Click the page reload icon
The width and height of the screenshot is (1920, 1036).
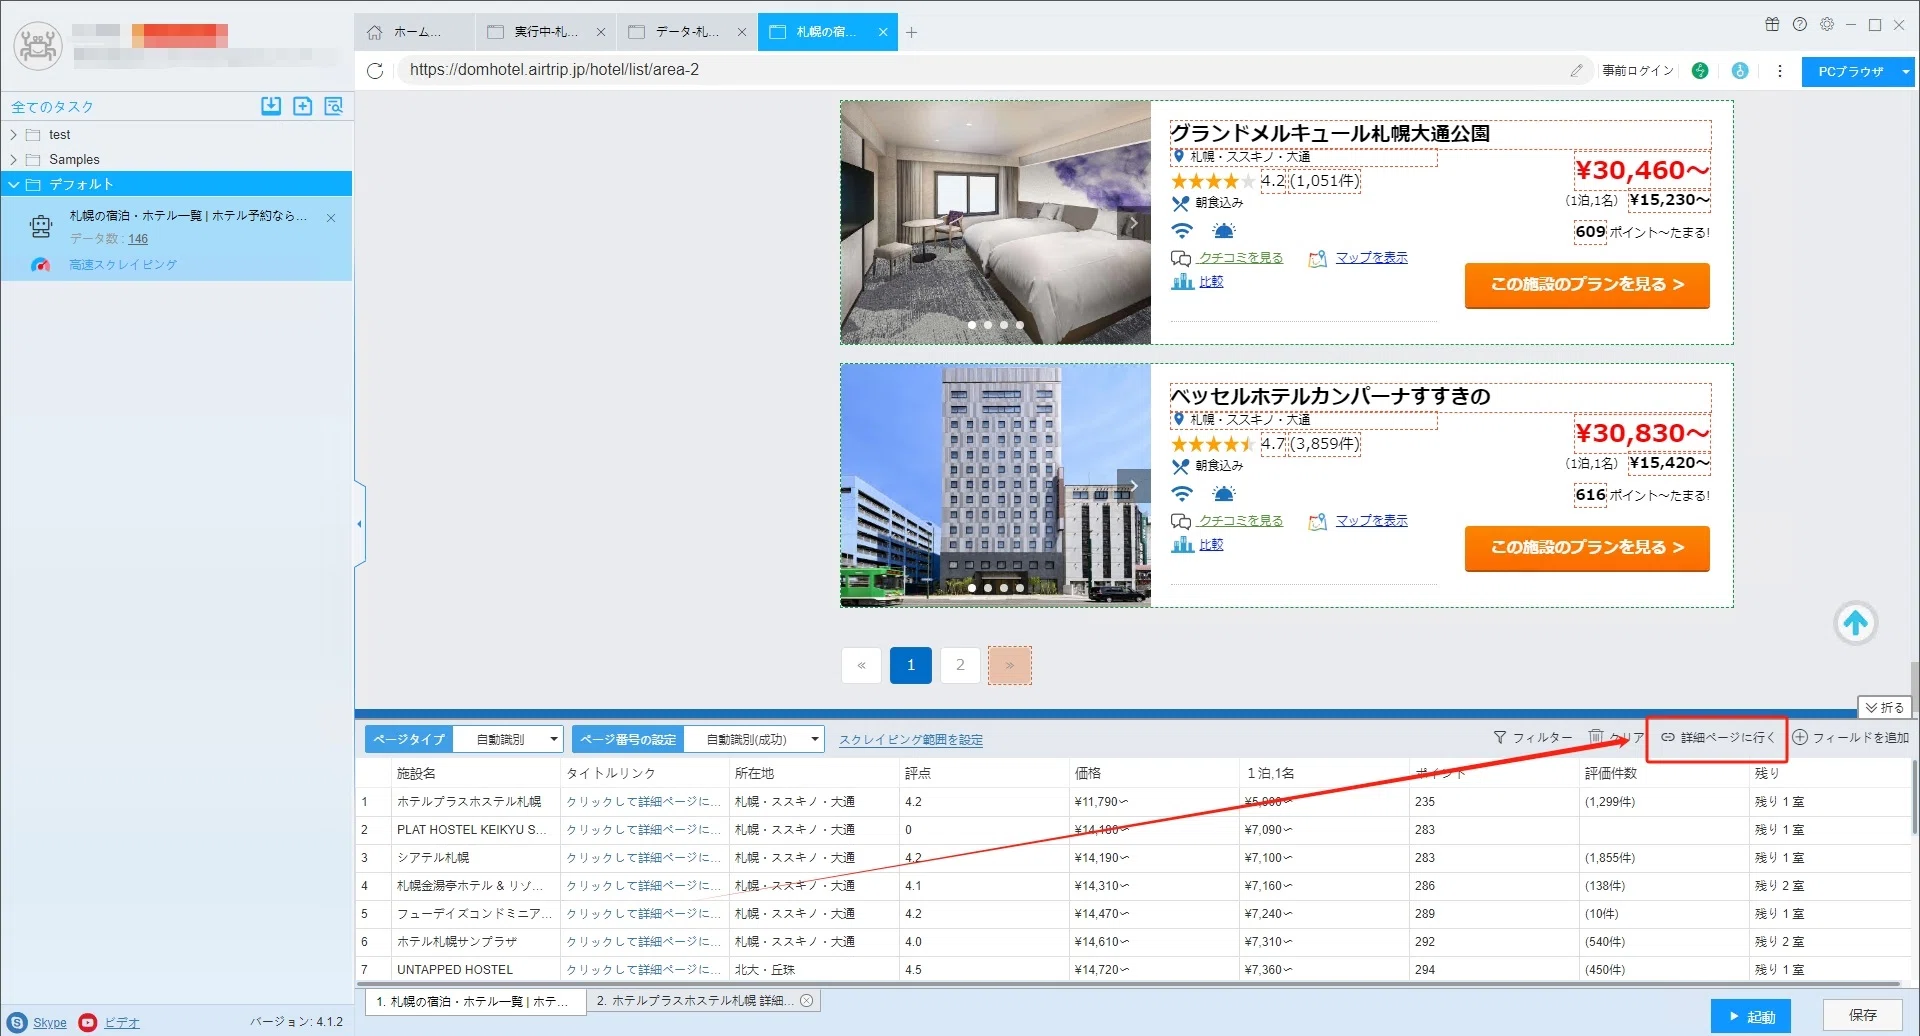click(375, 71)
